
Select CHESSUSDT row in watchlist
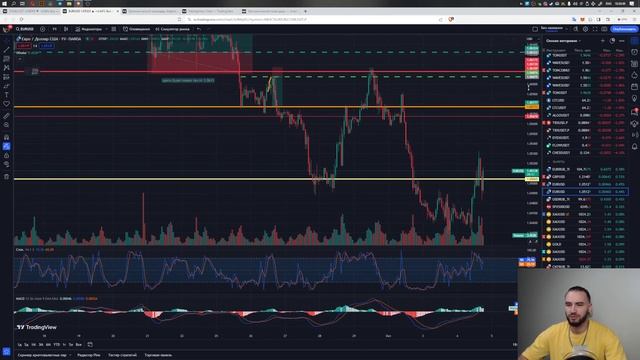click(x=585, y=153)
